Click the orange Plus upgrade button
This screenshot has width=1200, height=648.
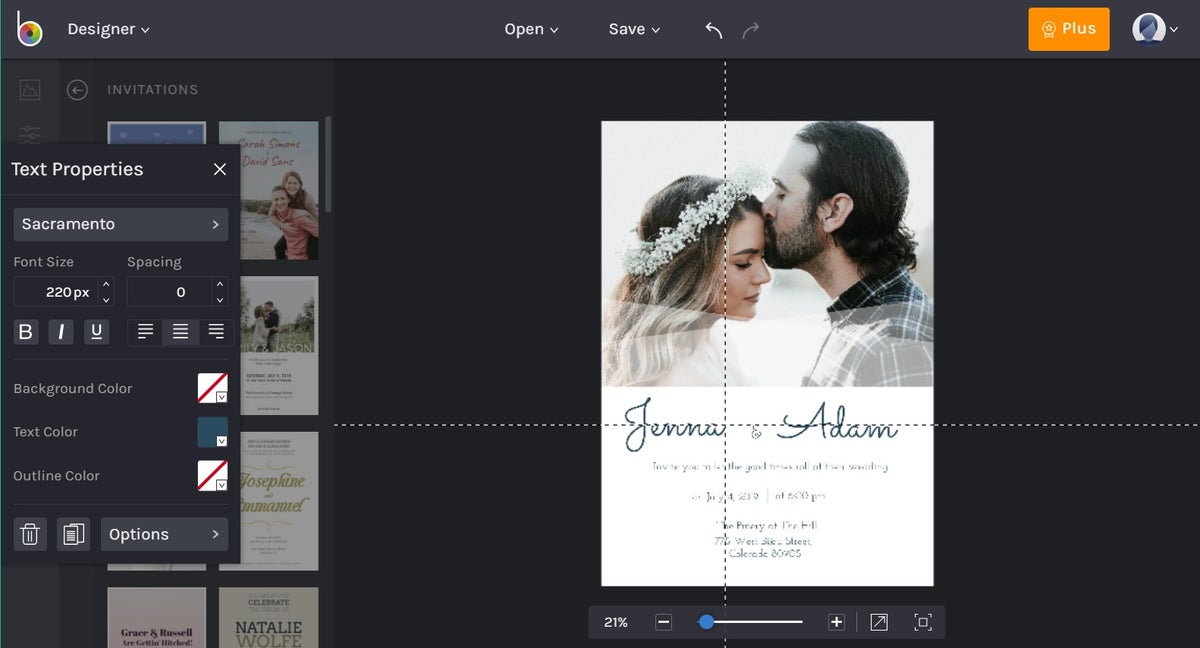[1068, 29]
